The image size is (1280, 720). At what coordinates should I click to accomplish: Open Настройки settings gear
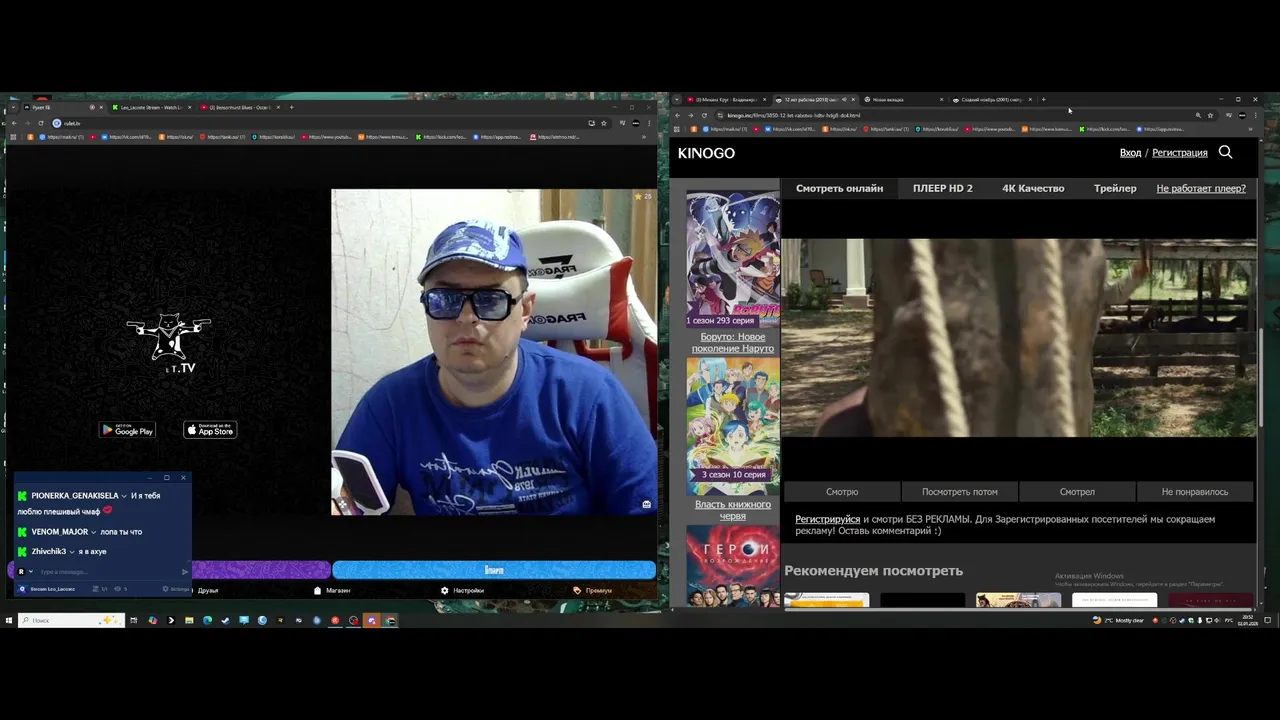coord(463,590)
